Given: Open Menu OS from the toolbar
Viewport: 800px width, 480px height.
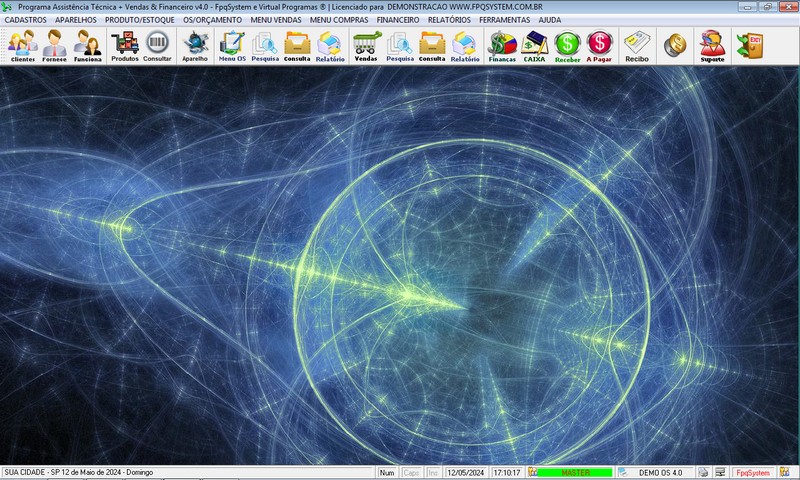Looking at the screenshot, I should (x=232, y=46).
